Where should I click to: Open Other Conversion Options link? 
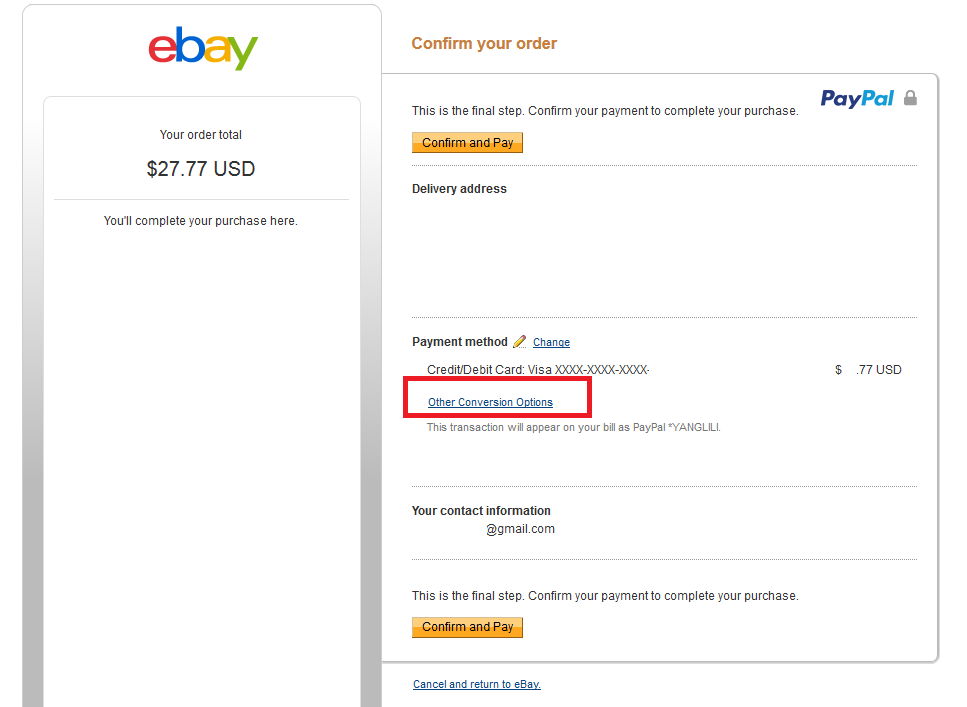point(490,402)
